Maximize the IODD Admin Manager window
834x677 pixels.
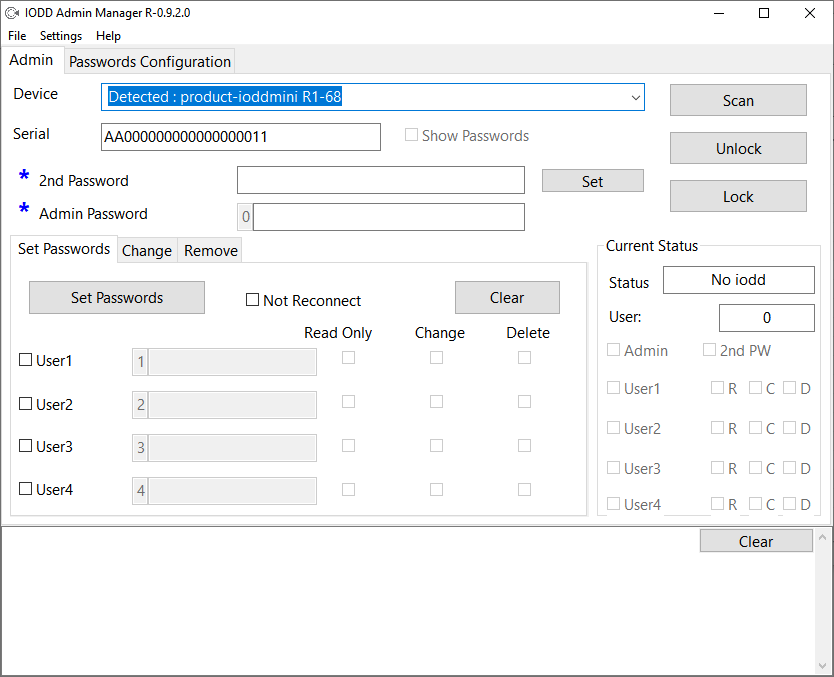click(764, 13)
